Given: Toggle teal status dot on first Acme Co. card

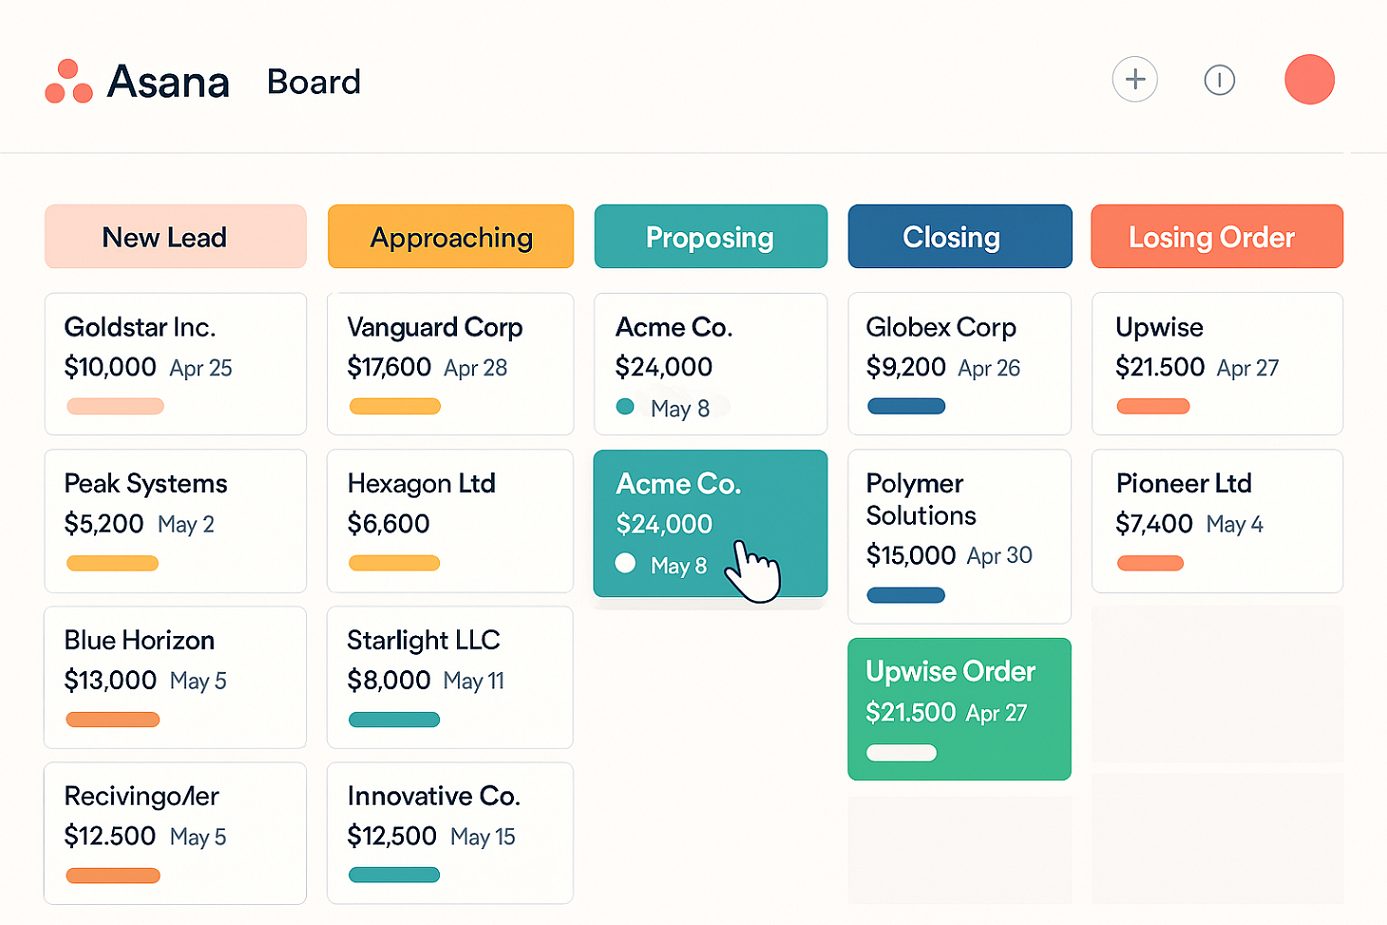Looking at the screenshot, I should pos(626,406).
